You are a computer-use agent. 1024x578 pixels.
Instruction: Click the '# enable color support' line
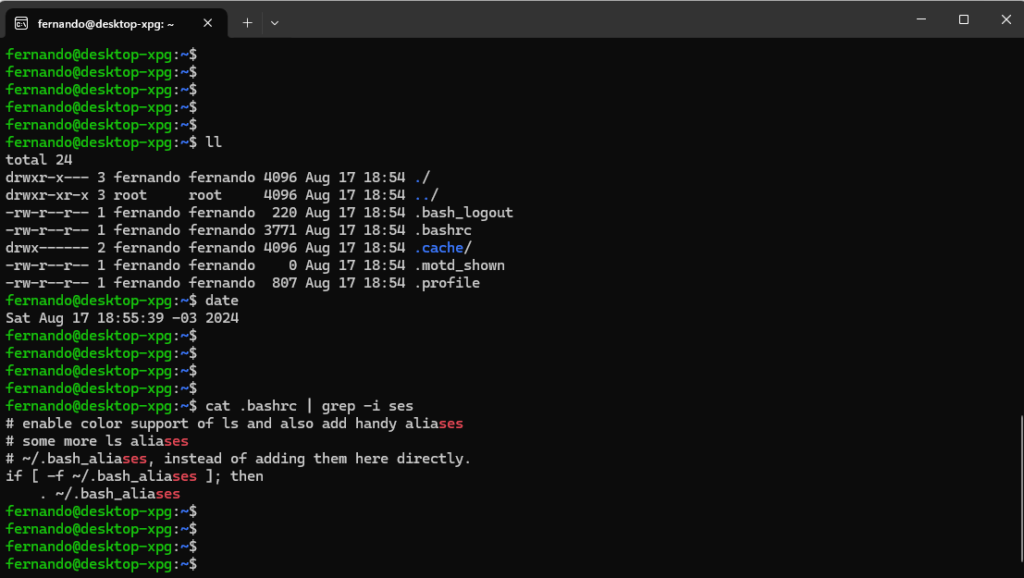(234, 424)
